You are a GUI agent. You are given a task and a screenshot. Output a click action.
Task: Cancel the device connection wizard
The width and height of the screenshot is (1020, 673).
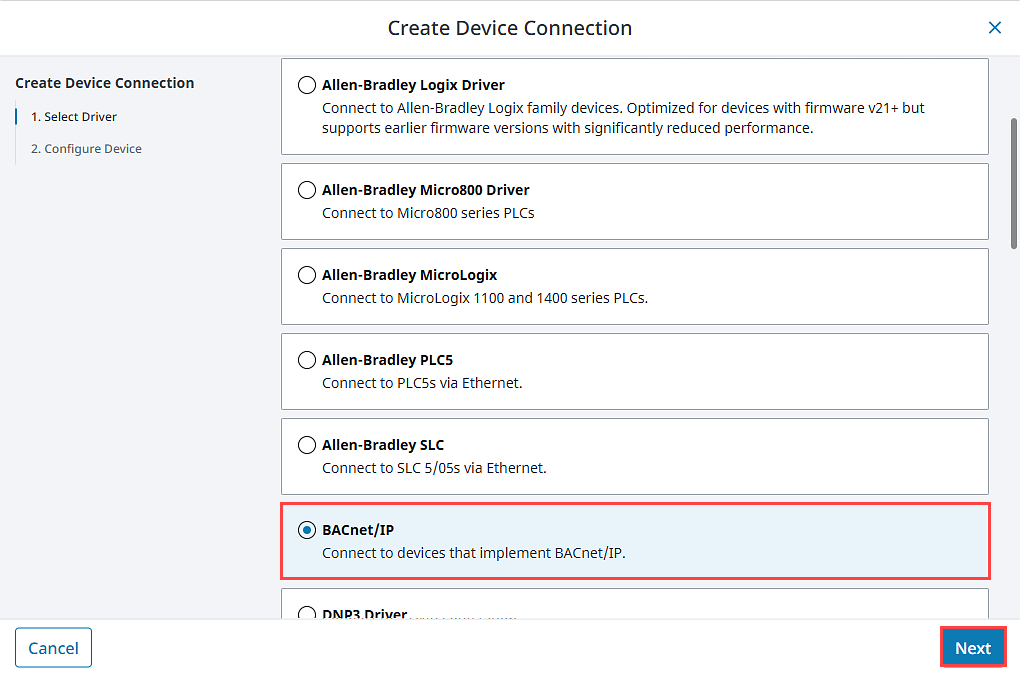(53, 648)
